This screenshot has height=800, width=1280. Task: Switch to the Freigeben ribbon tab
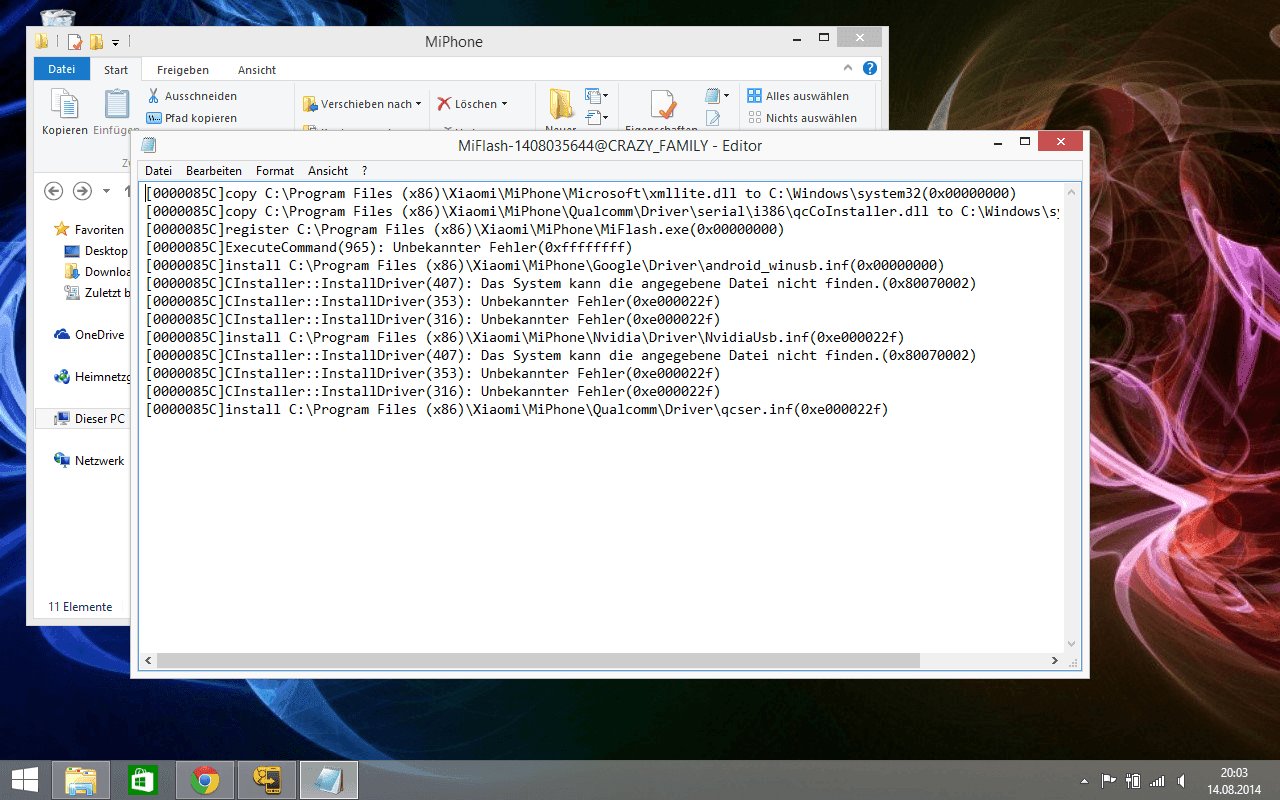pos(183,70)
